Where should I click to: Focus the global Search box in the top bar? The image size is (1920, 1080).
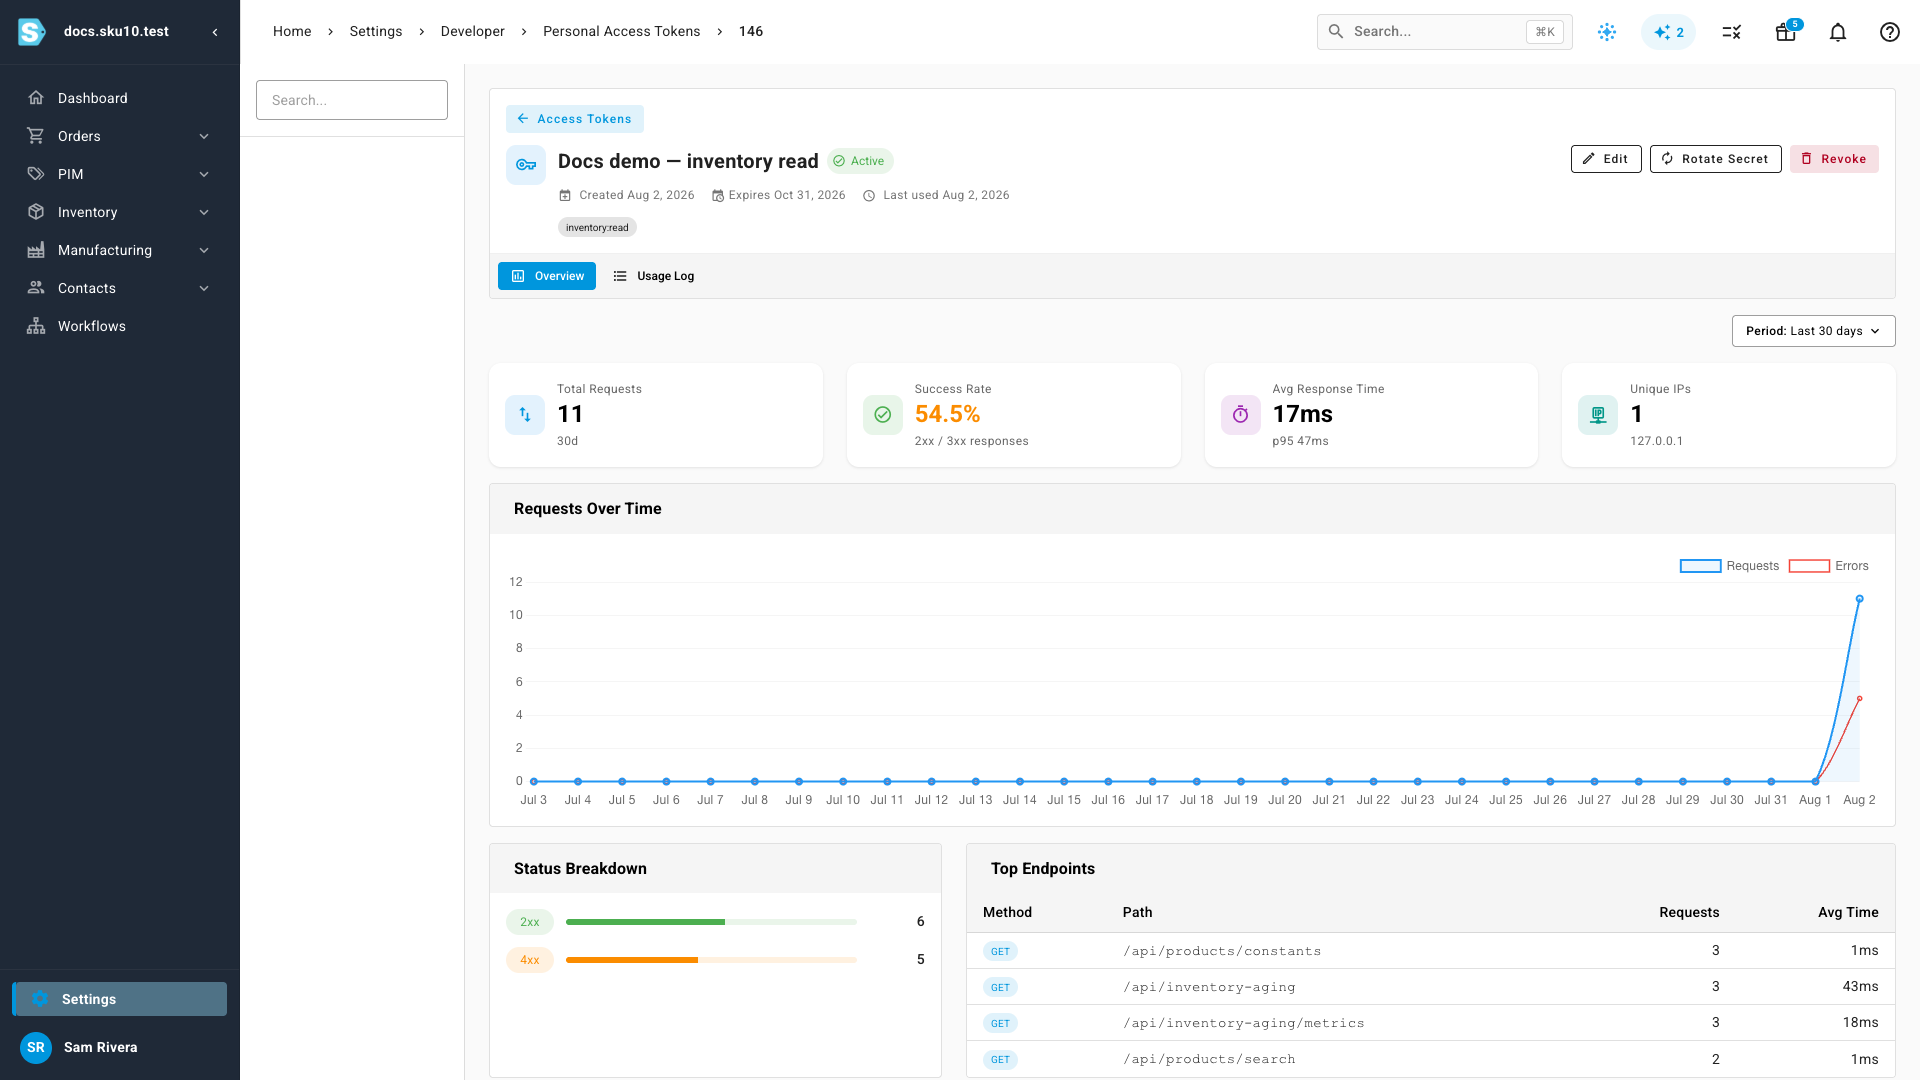click(1445, 32)
